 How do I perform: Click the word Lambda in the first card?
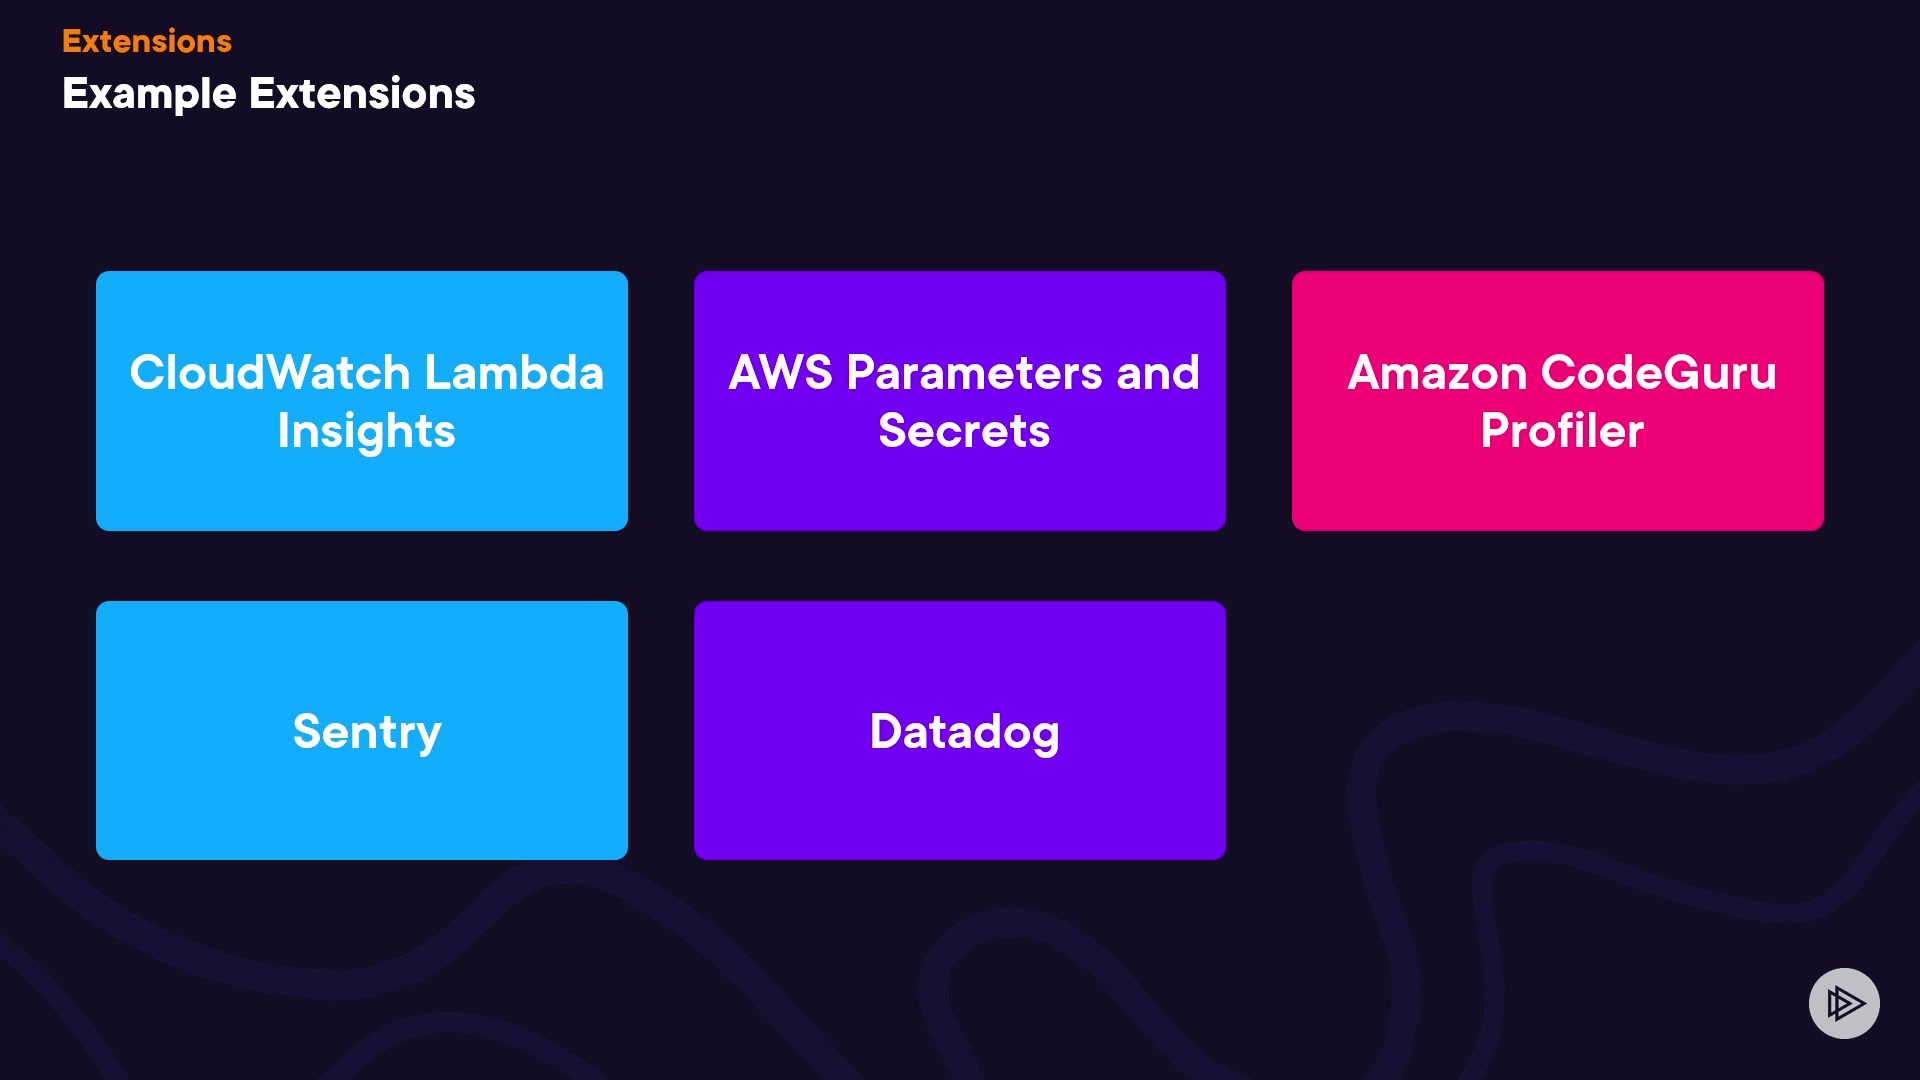click(514, 373)
